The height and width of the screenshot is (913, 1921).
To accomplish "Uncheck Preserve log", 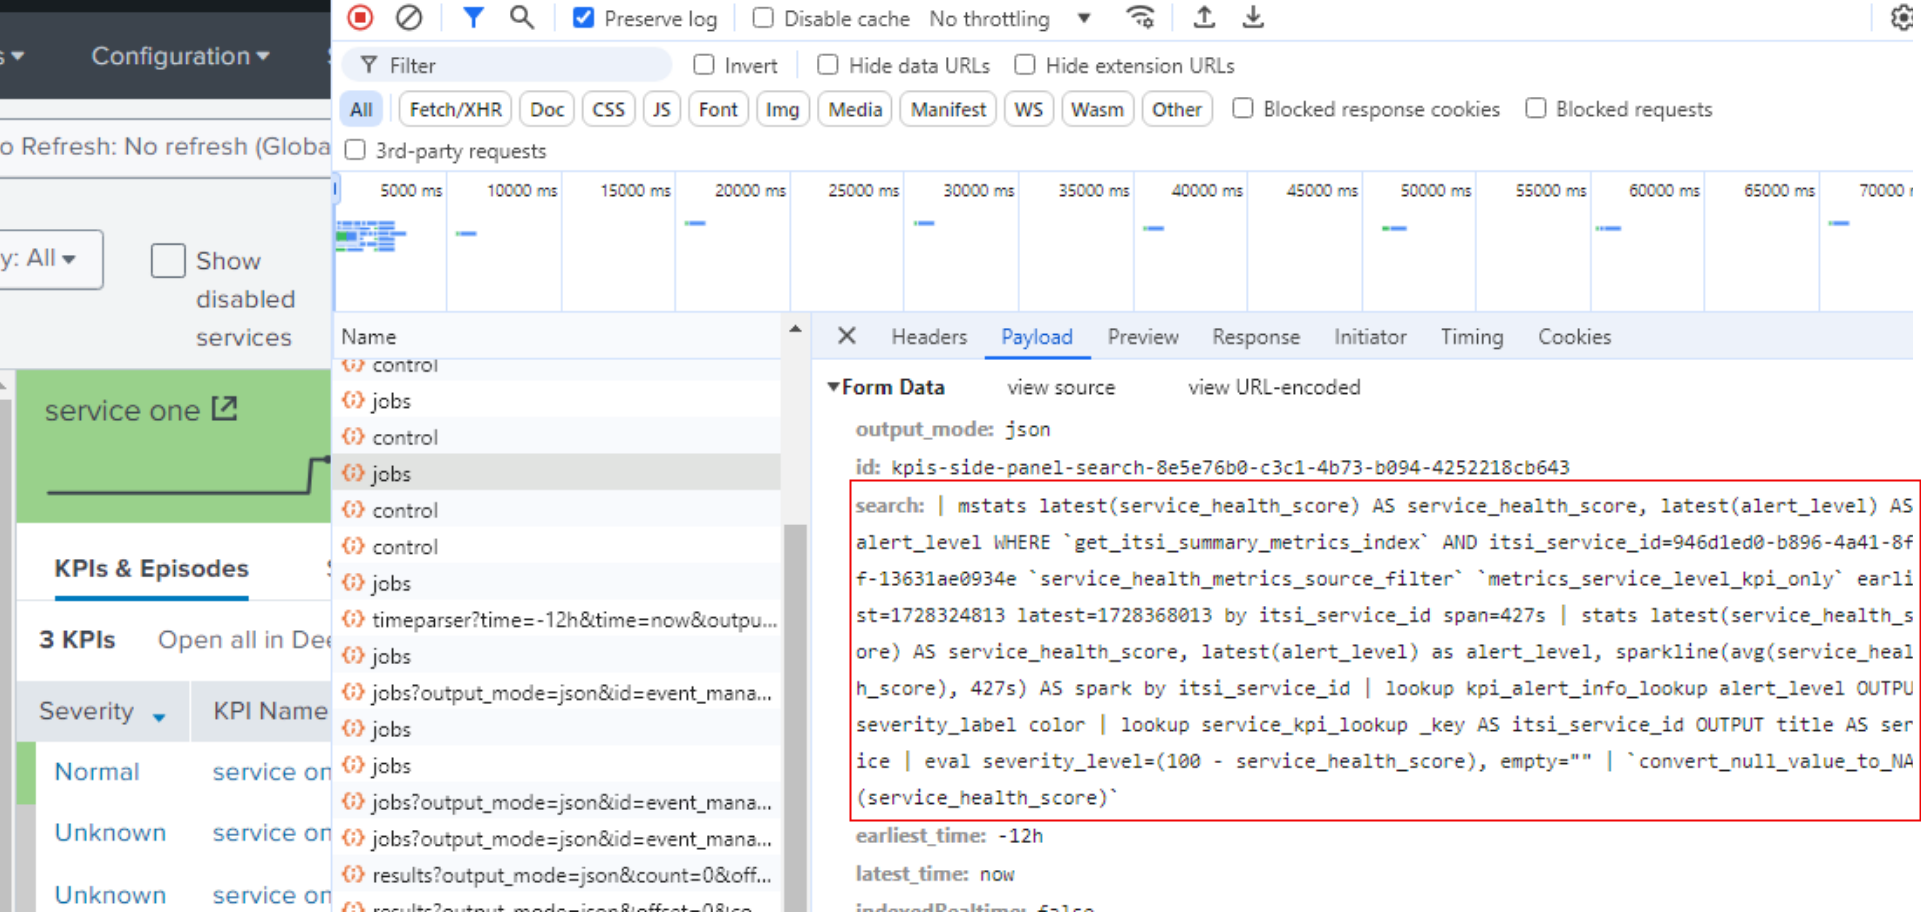I will tap(582, 17).
